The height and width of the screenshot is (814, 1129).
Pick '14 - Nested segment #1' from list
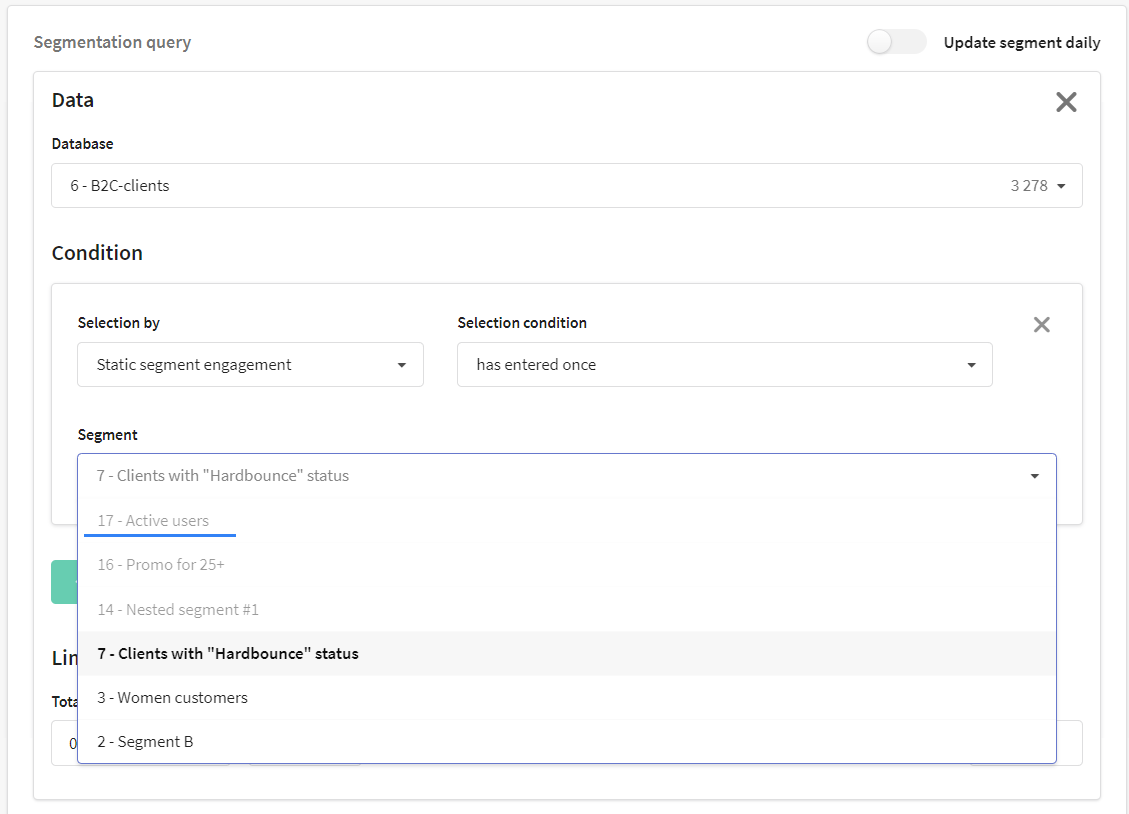[x=178, y=609]
